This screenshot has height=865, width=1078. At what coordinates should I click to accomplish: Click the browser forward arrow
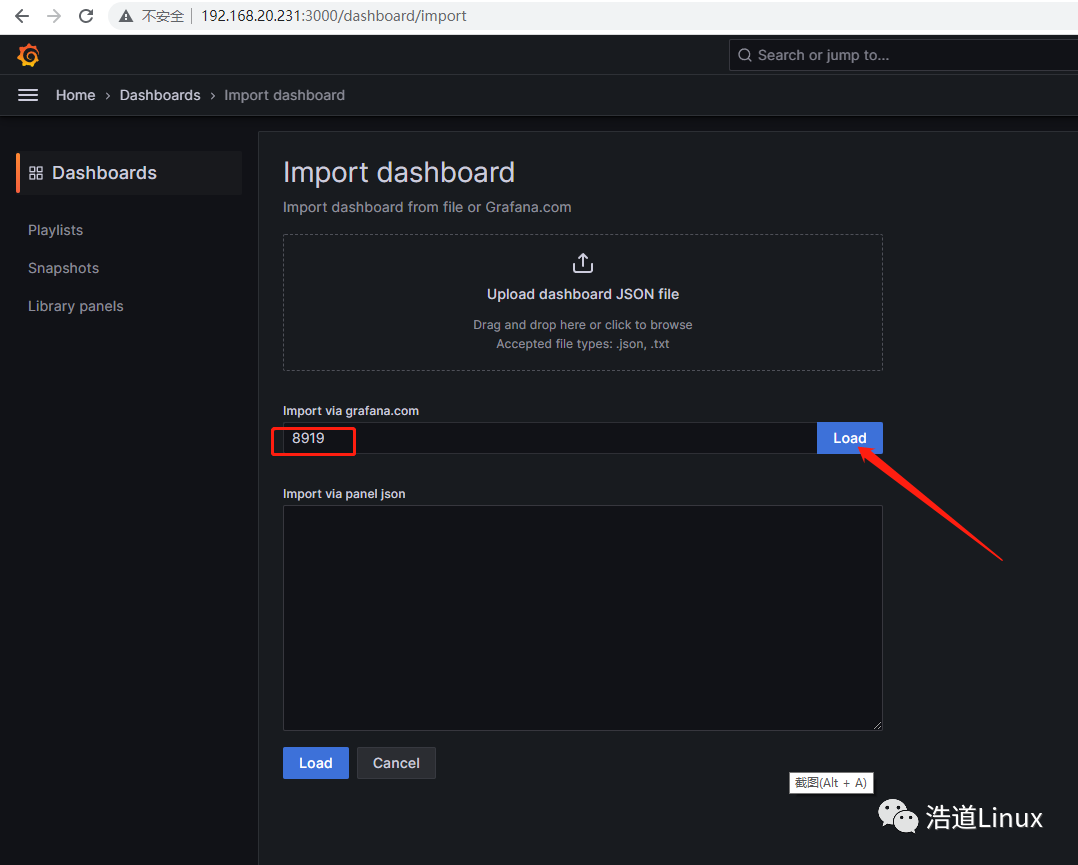(54, 16)
